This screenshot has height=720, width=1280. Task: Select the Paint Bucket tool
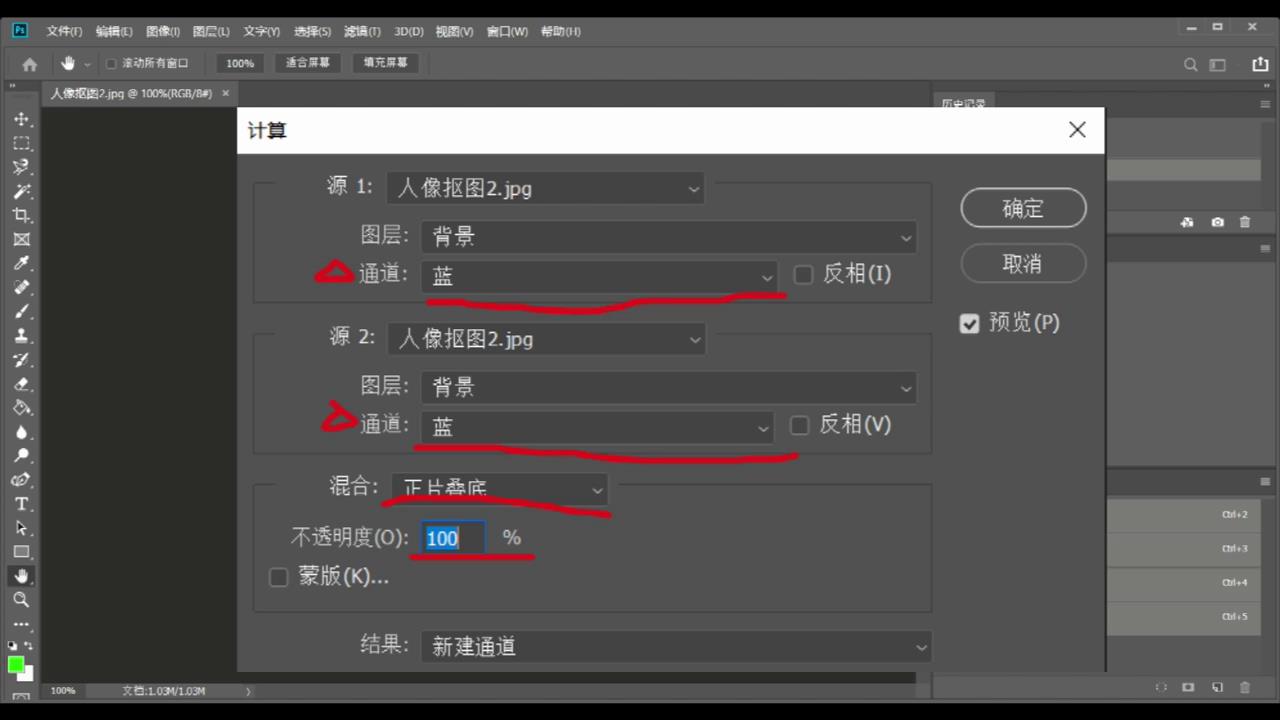22,407
